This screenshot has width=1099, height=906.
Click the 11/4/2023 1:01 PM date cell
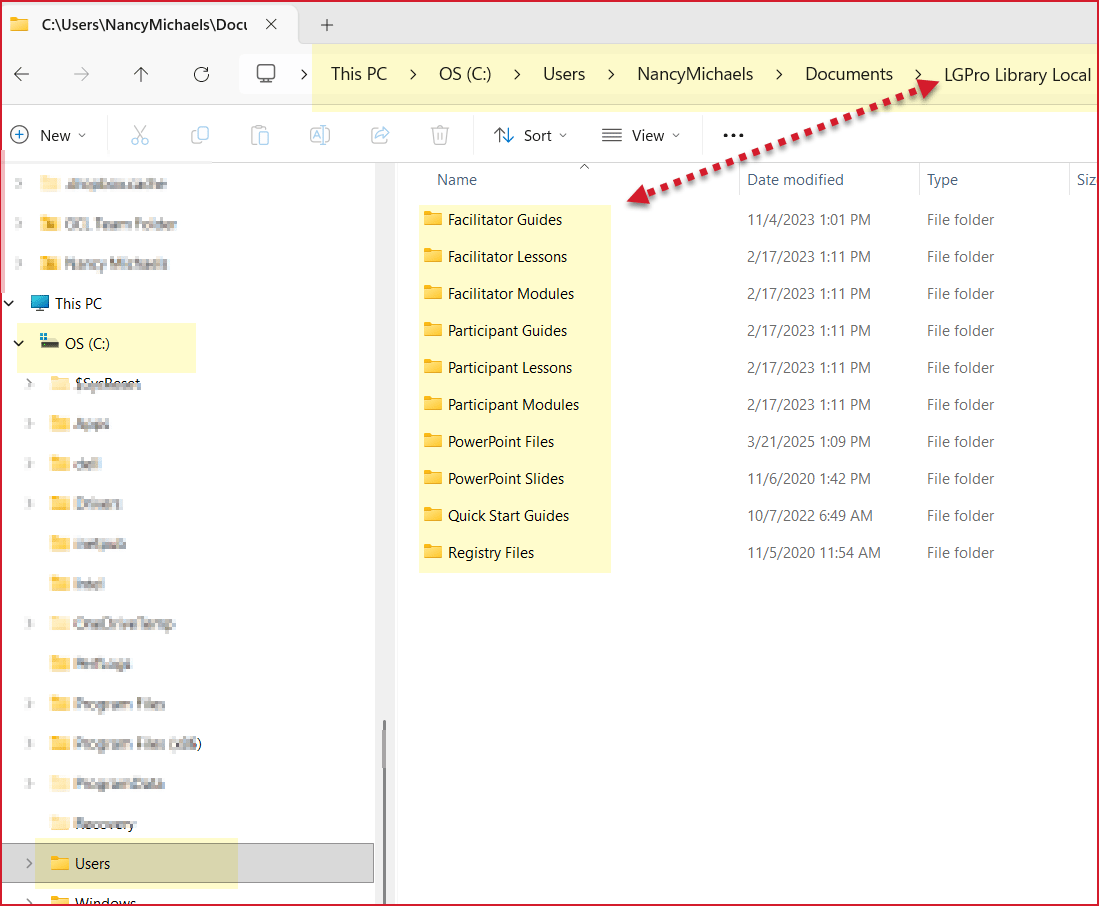tap(809, 220)
